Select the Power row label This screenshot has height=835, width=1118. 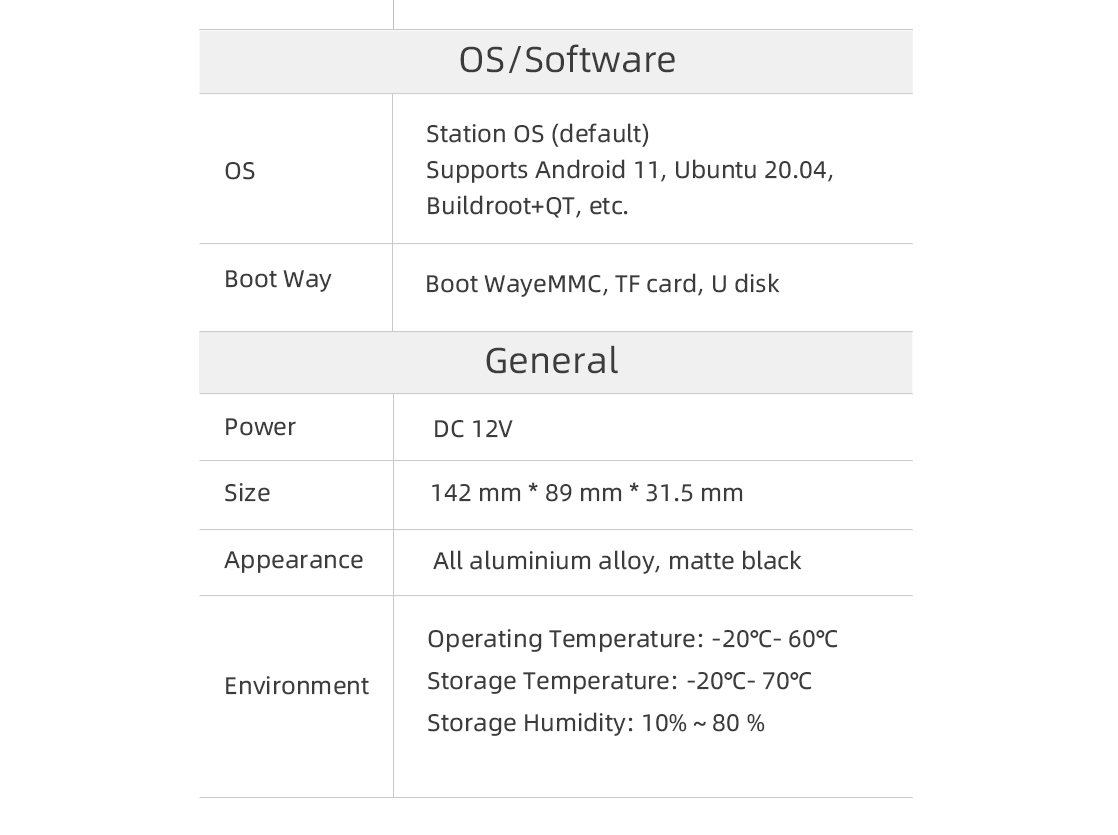(x=260, y=427)
